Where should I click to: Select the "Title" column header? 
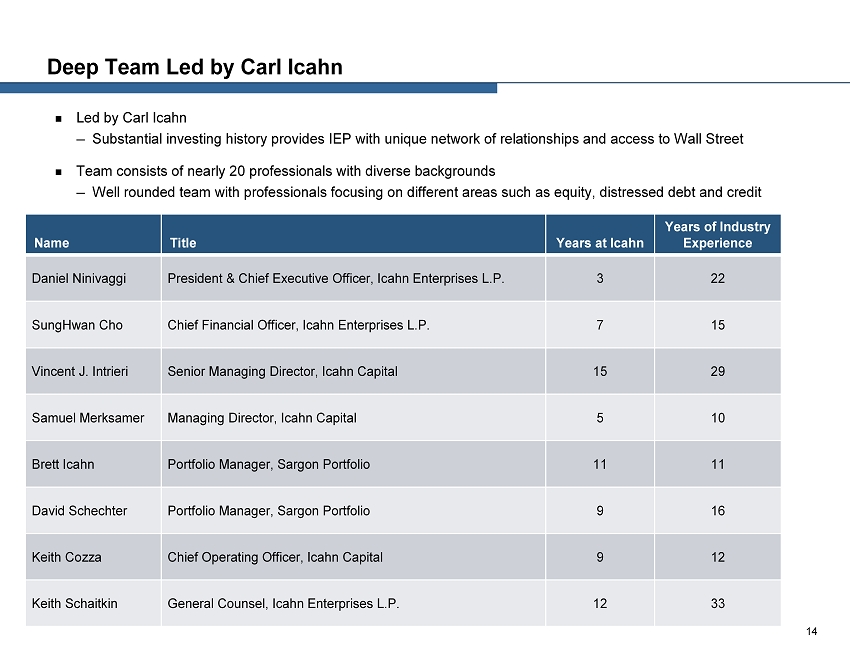click(x=183, y=242)
